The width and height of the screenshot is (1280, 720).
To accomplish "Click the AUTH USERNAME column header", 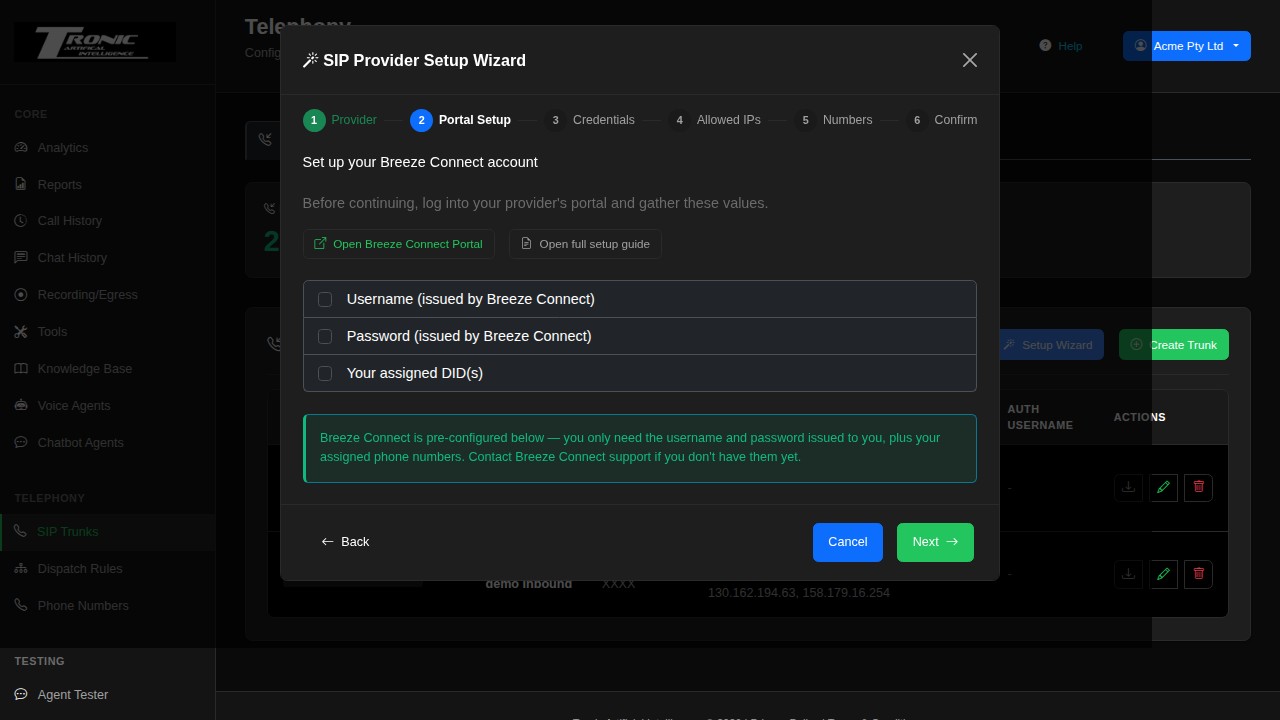I will tap(1040, 417).
